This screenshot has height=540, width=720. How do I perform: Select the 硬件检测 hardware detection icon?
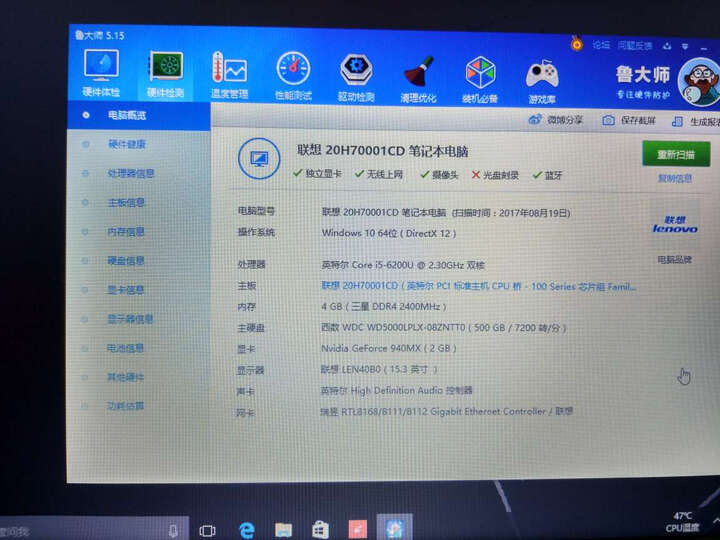point(166,74)
